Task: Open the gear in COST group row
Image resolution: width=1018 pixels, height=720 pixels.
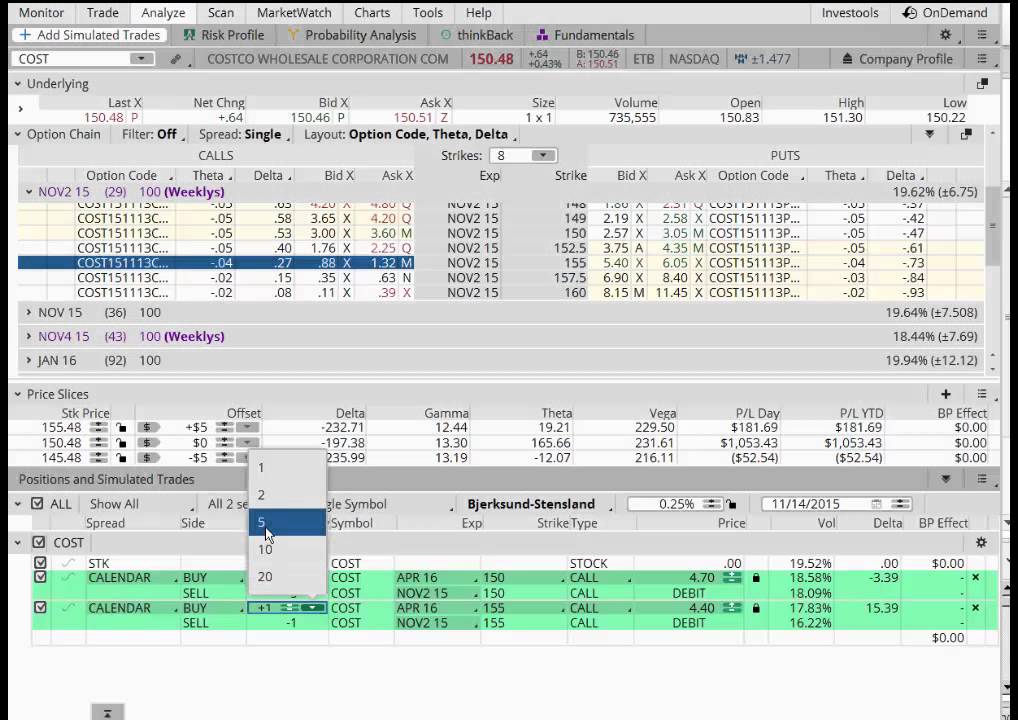Action: [981, 542]
